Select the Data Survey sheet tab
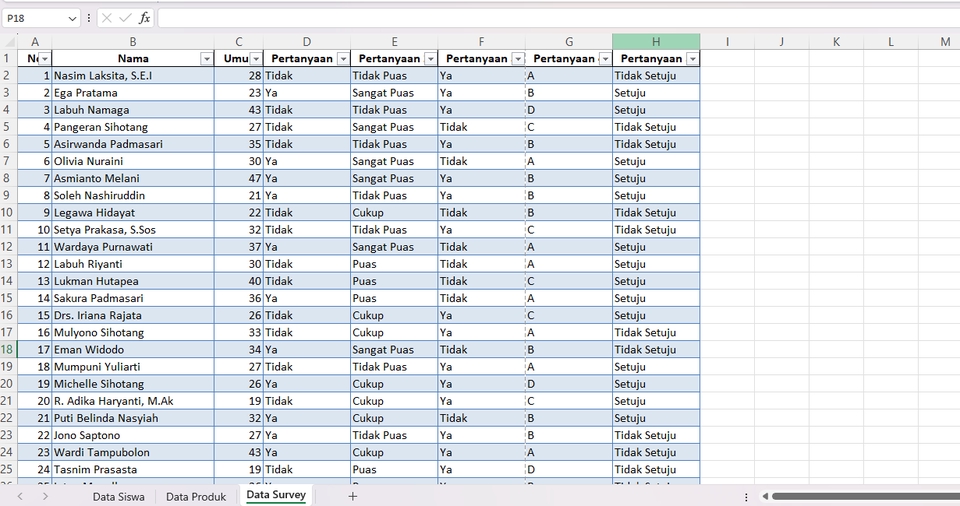 276,495
